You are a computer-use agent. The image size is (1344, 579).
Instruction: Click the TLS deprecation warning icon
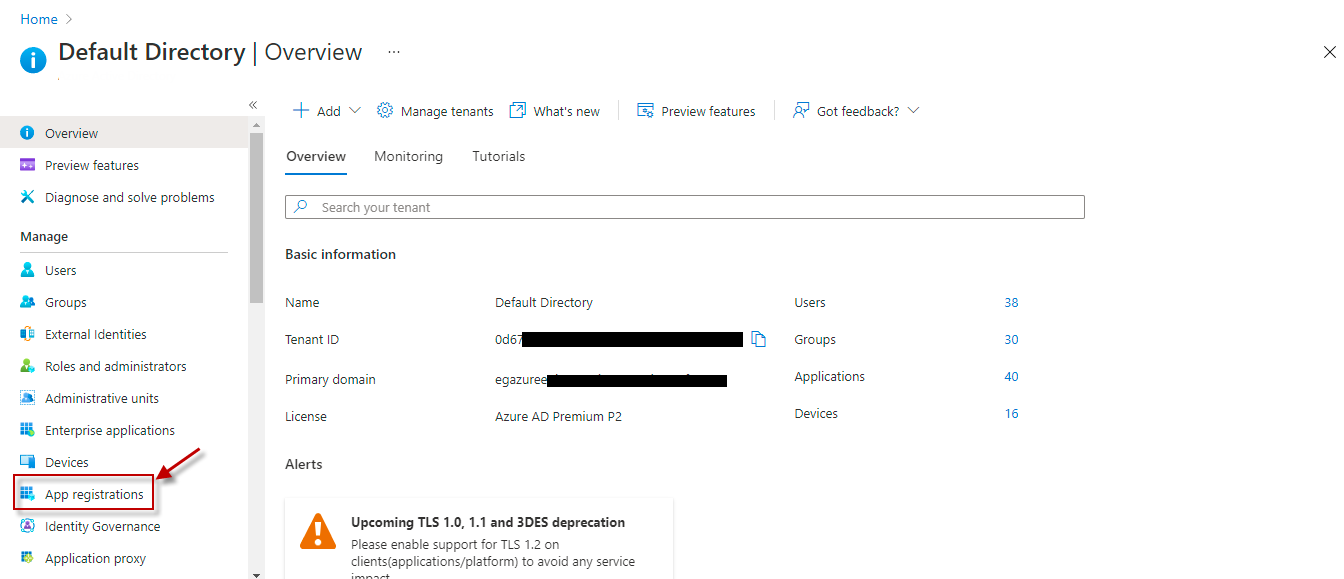[x=318, y=530]
